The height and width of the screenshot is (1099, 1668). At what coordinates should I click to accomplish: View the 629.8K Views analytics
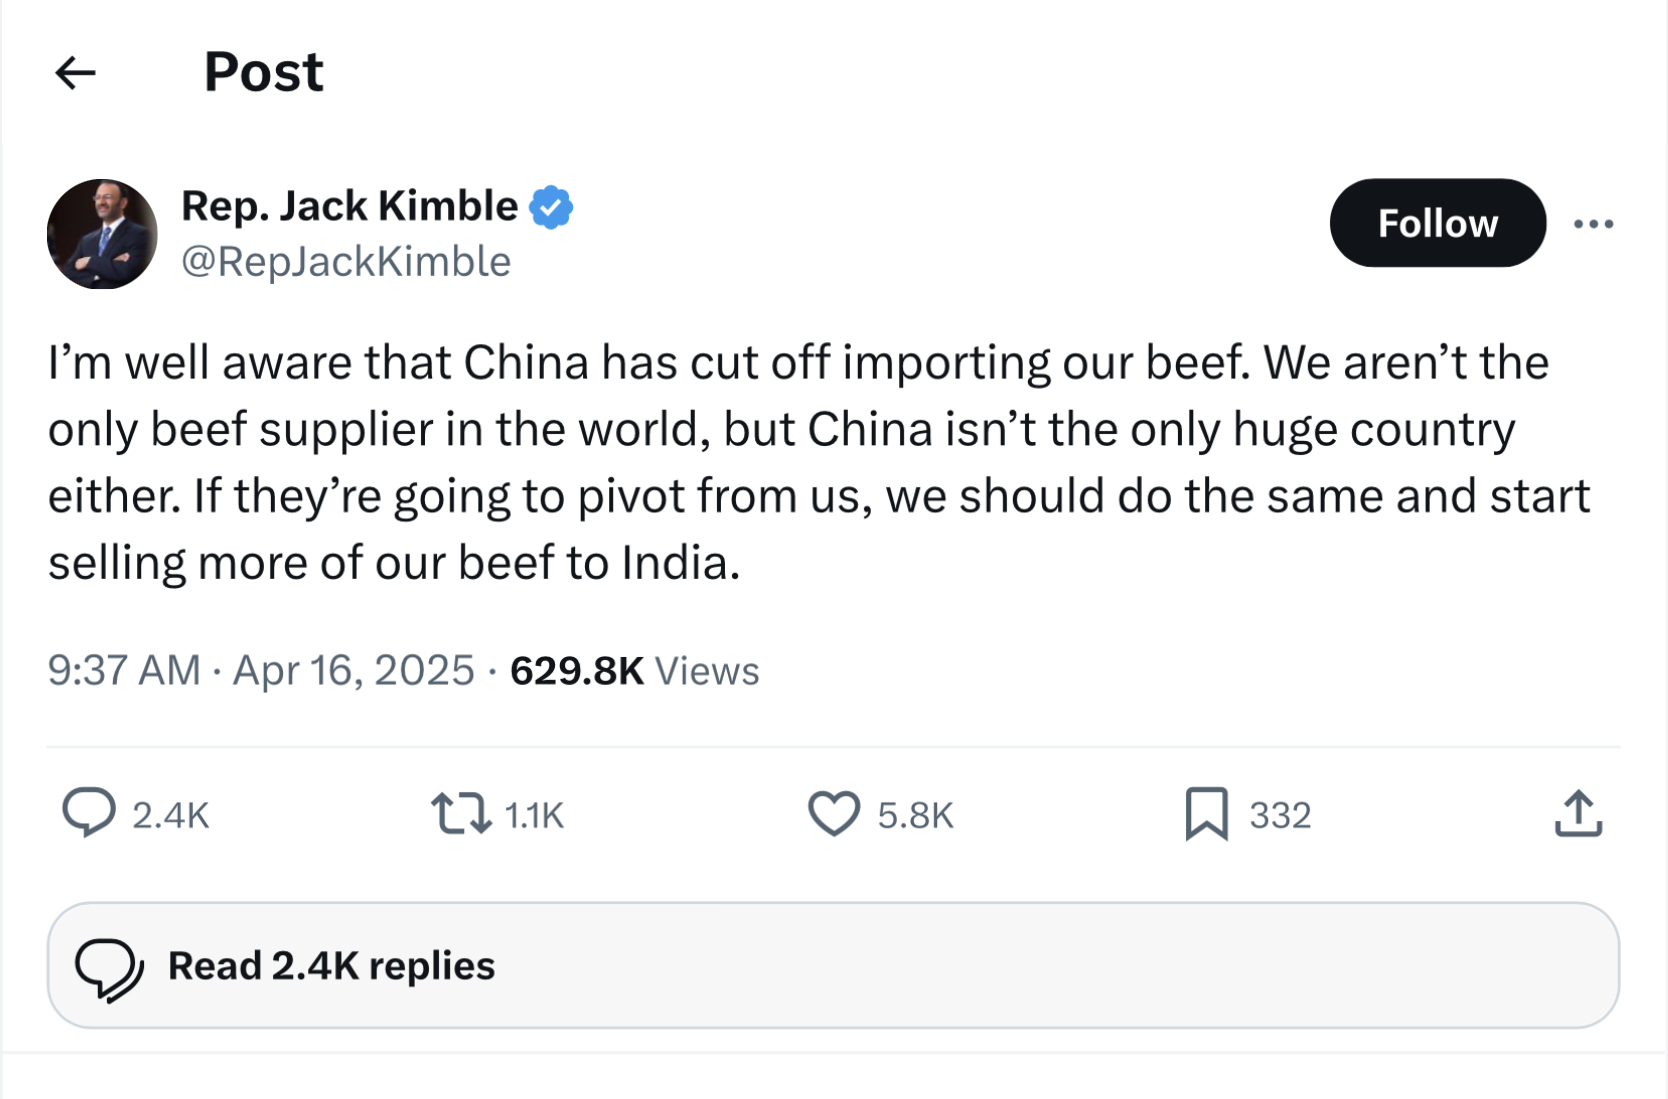tap(634, 671)
